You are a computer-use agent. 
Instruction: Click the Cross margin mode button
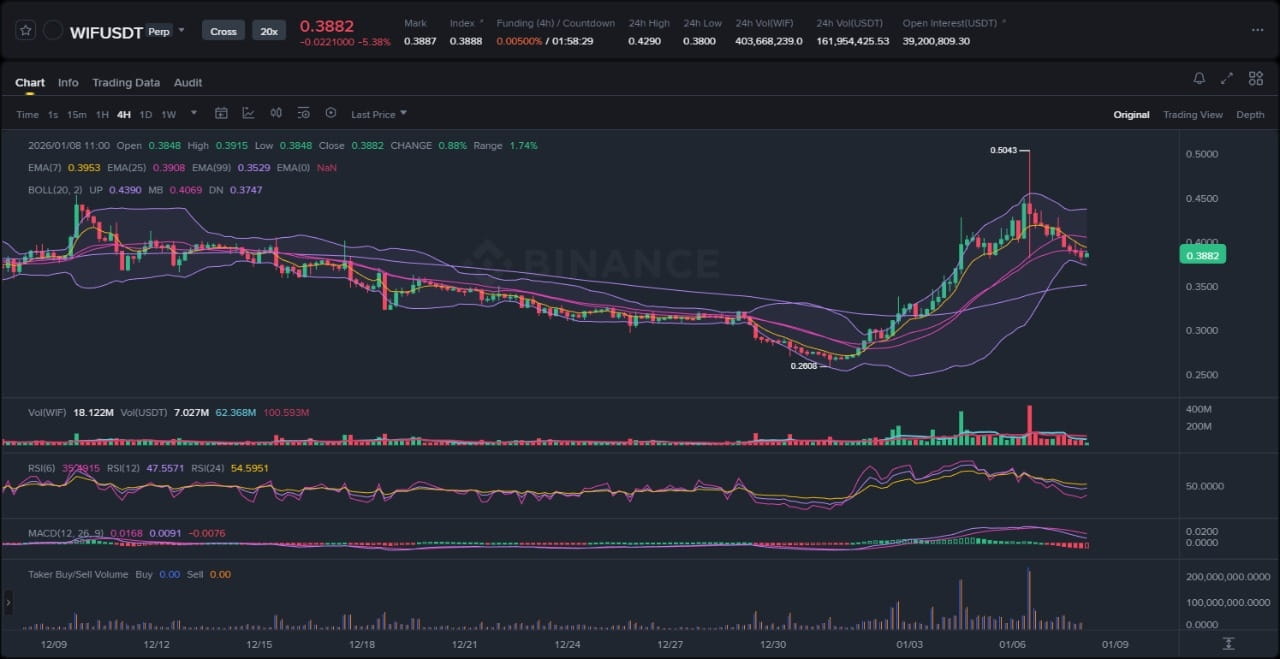[224, 31]
